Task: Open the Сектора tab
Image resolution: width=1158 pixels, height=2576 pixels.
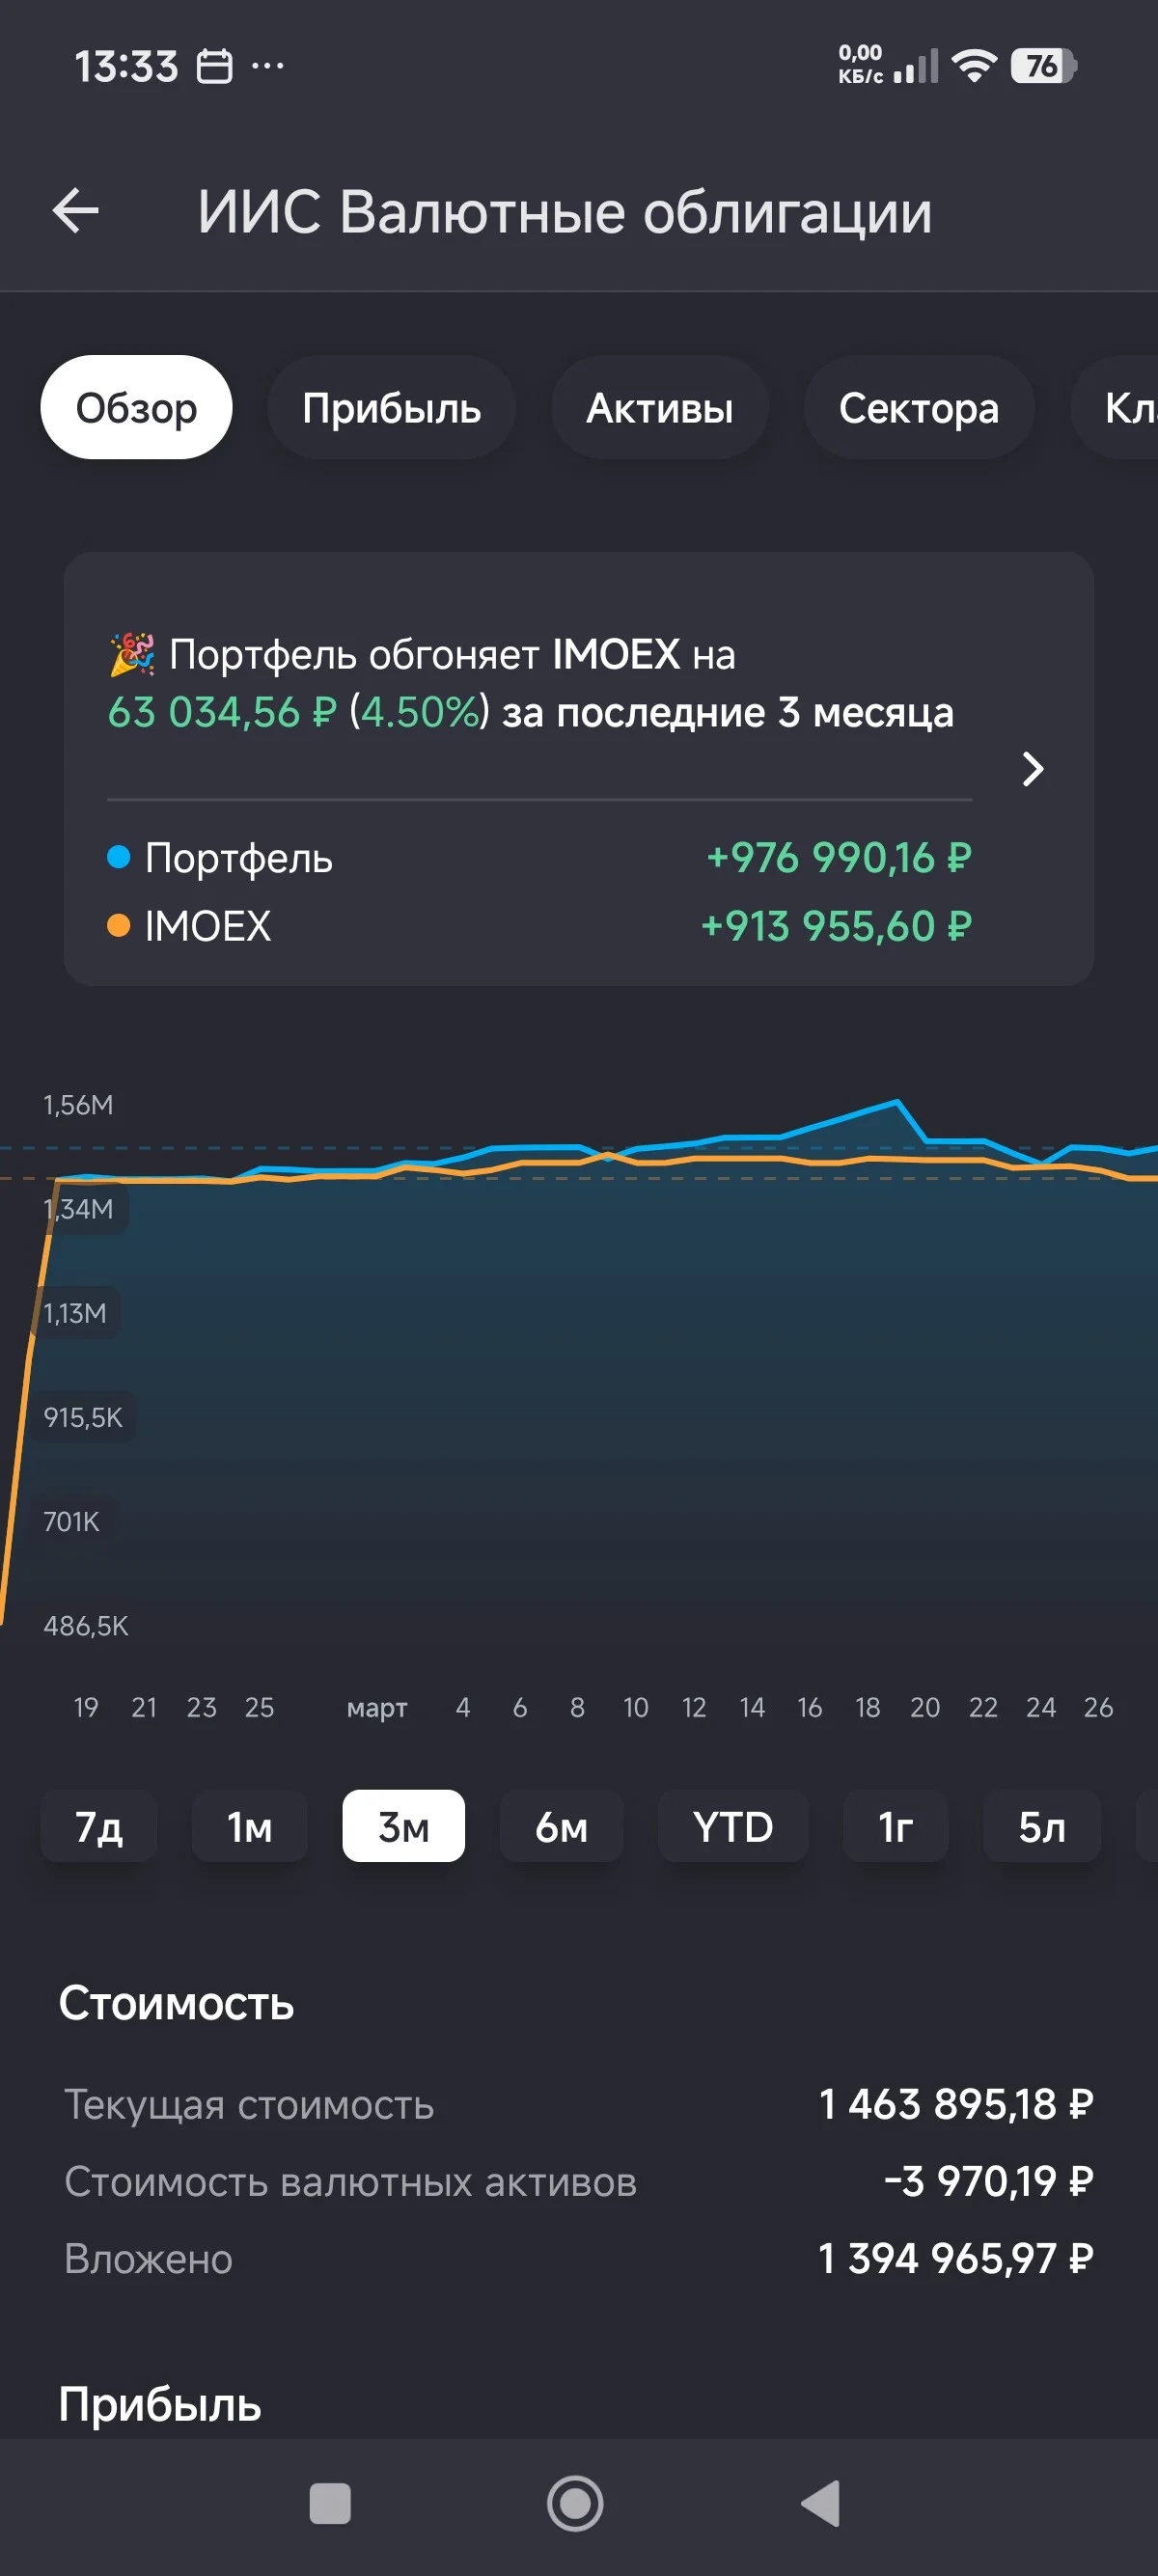Action: 918,407
